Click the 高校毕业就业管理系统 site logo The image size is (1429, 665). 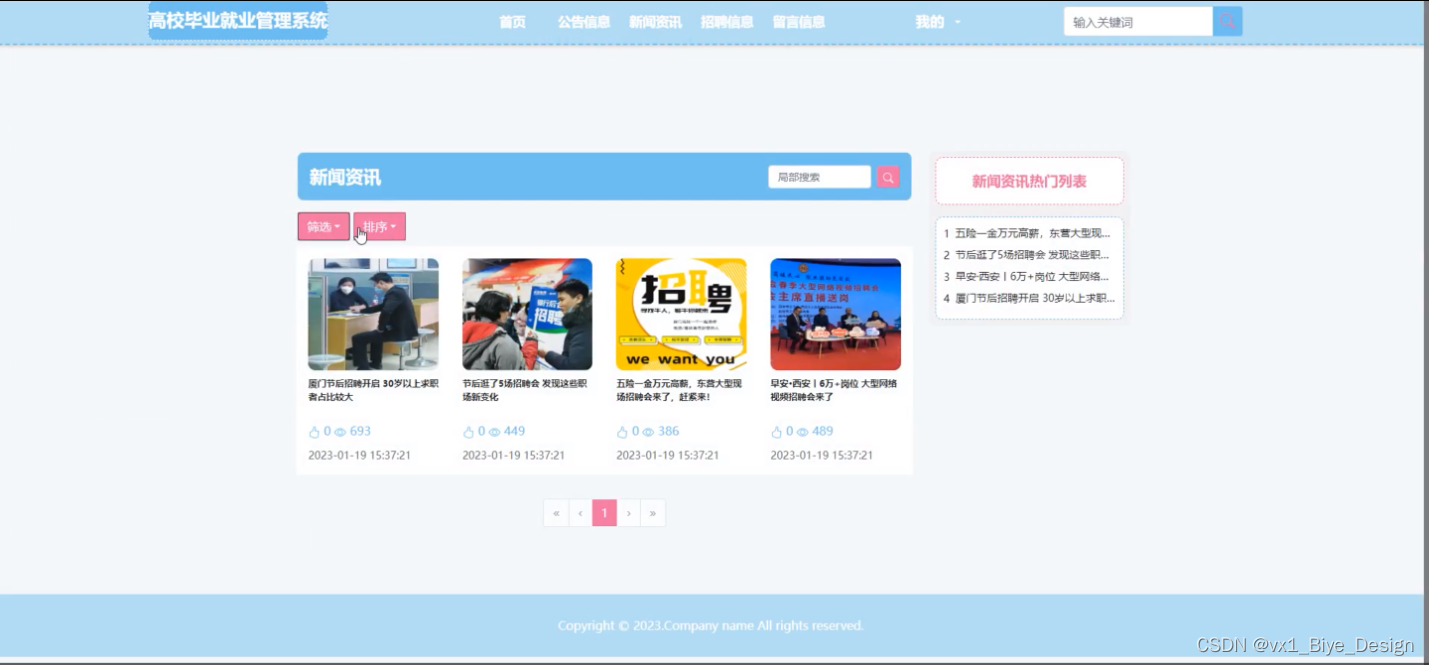tap(238, 21)
